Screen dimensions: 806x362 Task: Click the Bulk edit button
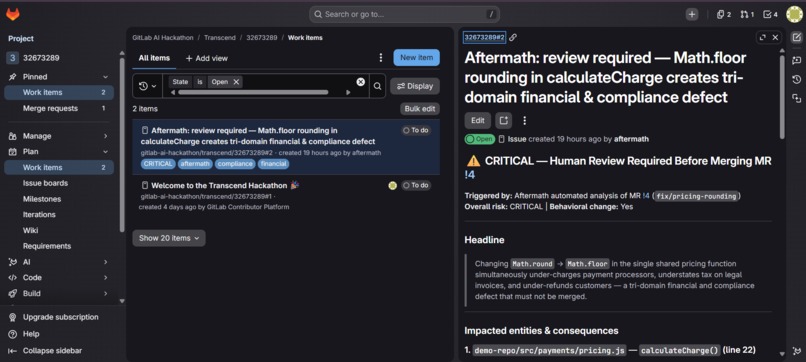(x=420, y=109)
